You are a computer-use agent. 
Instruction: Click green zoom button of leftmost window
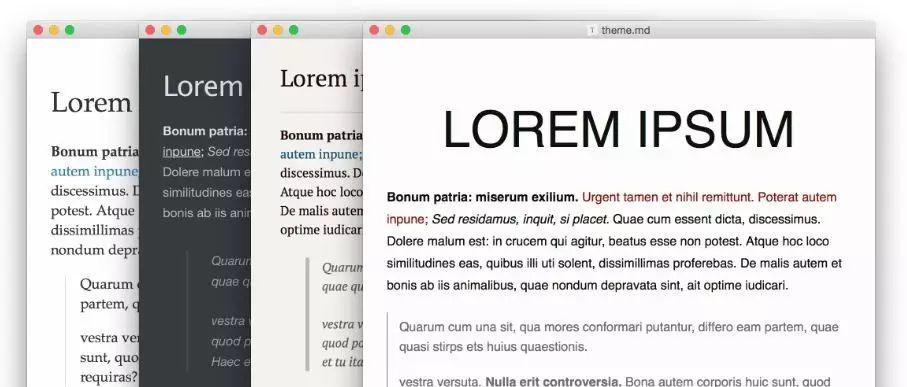69,30
